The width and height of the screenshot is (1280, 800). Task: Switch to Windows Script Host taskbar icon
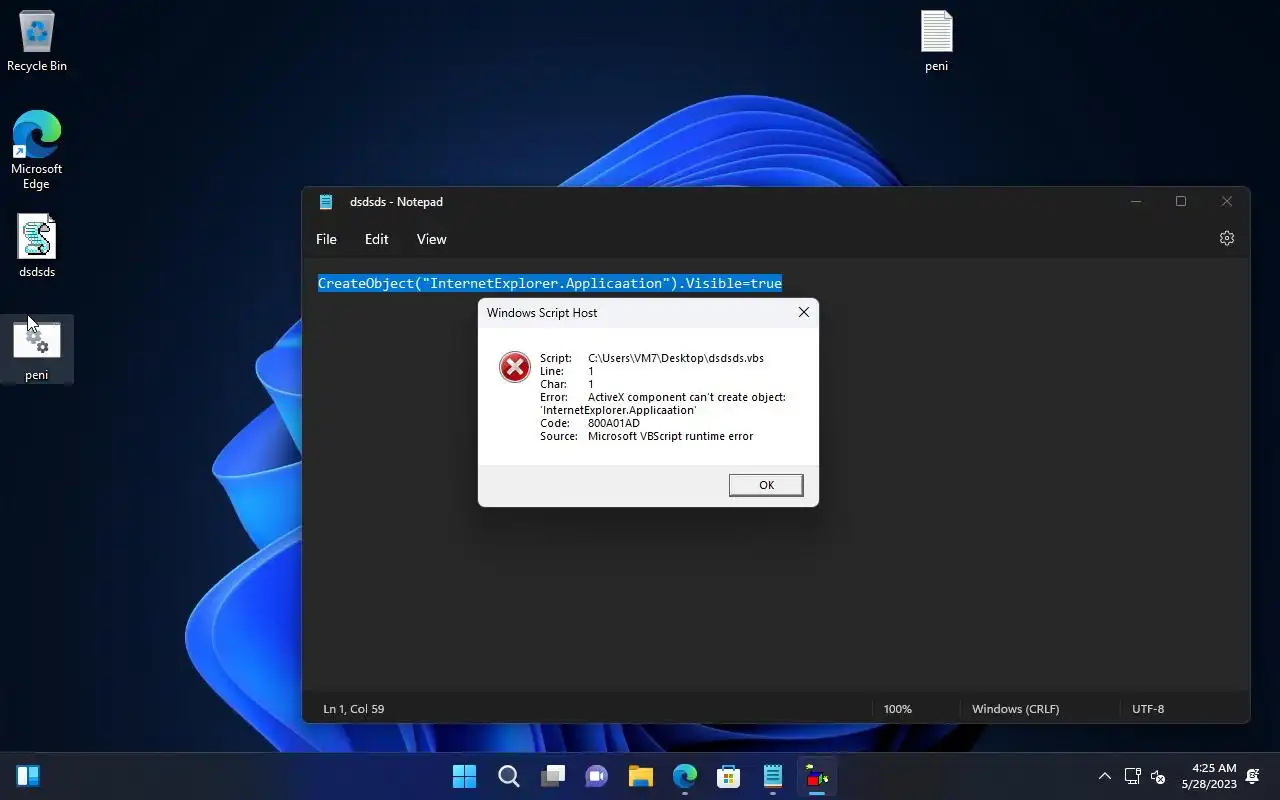pos(817,776)
